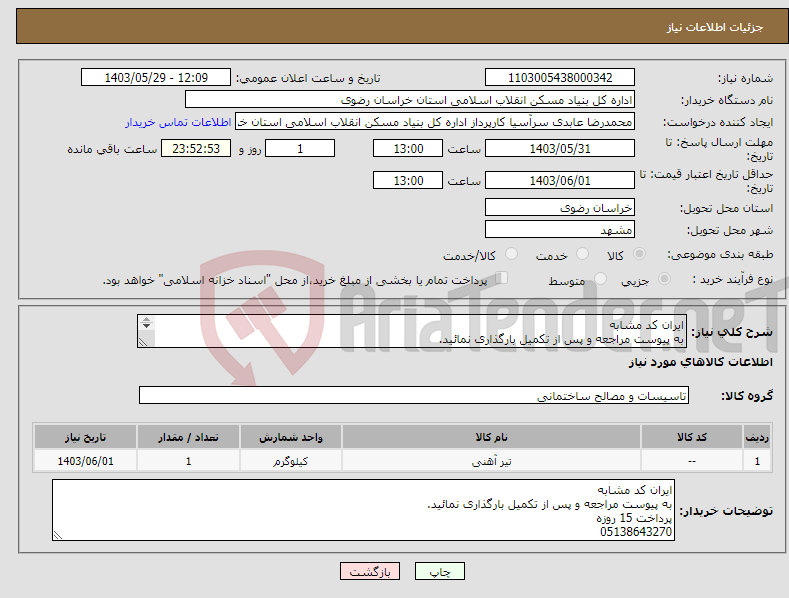
Task: Click the نام دستگاه خریدار field
Action: click(x=410, y=100)
